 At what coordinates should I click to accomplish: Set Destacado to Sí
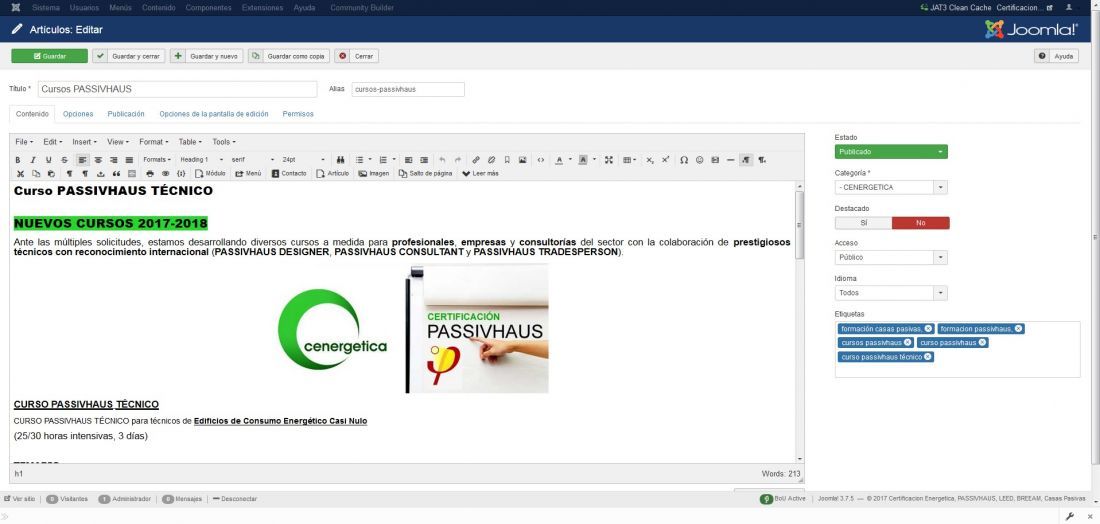tap(864, 223)
